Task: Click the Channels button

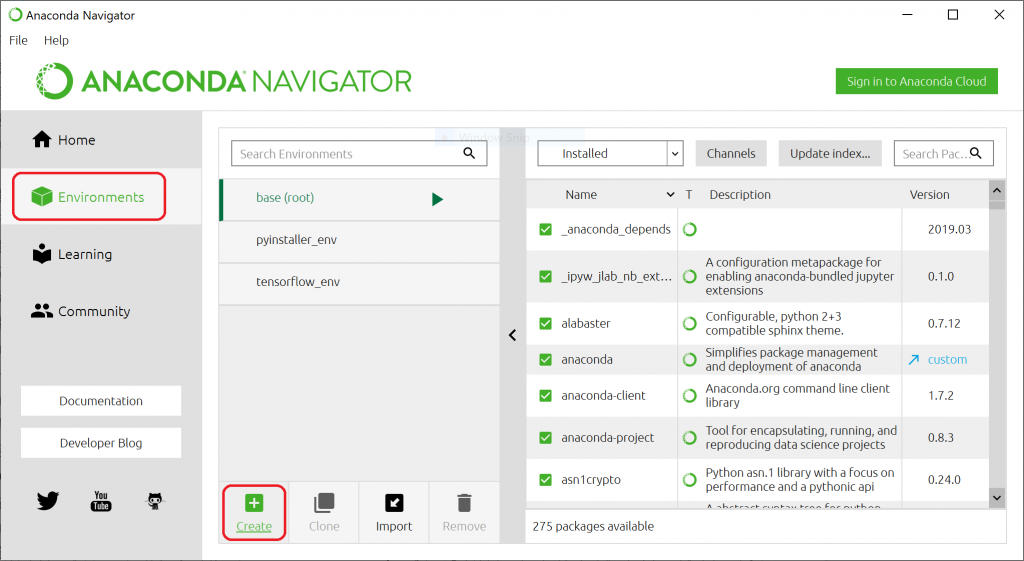Action: click(x=731, y=153)
